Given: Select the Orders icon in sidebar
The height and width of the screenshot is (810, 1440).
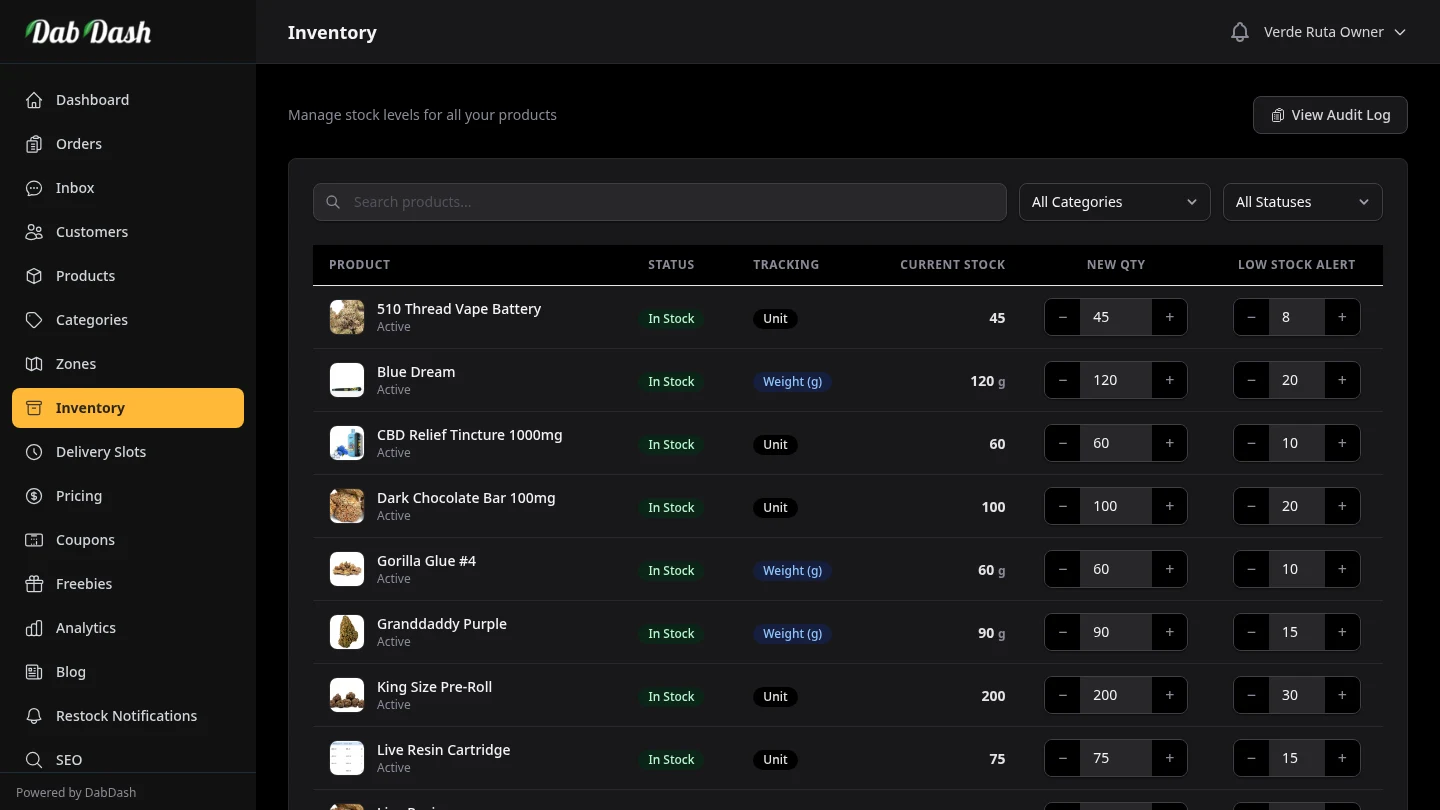Looking at the screenshot, I should click(x=33, y=144).
